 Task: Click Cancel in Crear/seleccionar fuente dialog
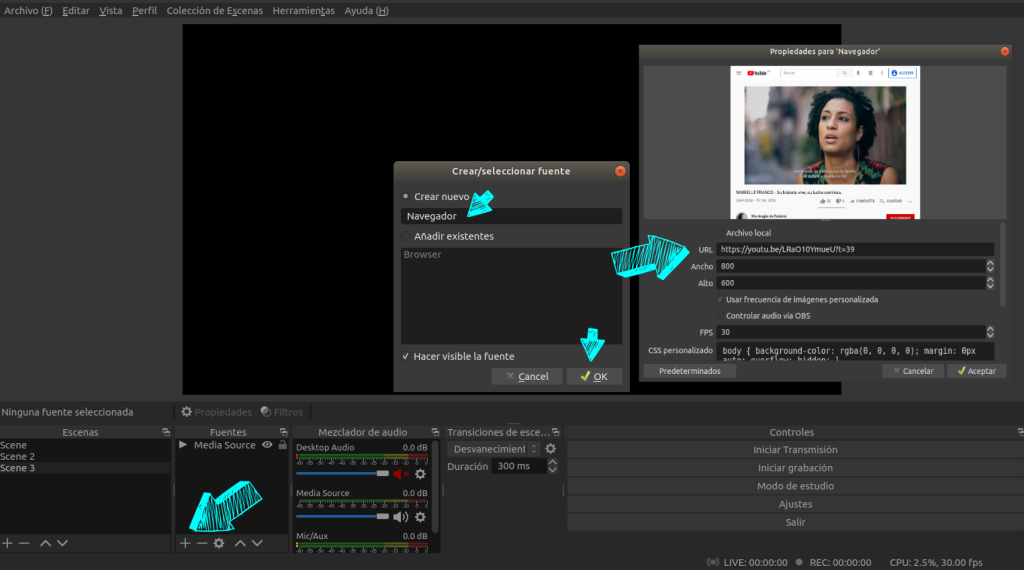coord(527,376)
